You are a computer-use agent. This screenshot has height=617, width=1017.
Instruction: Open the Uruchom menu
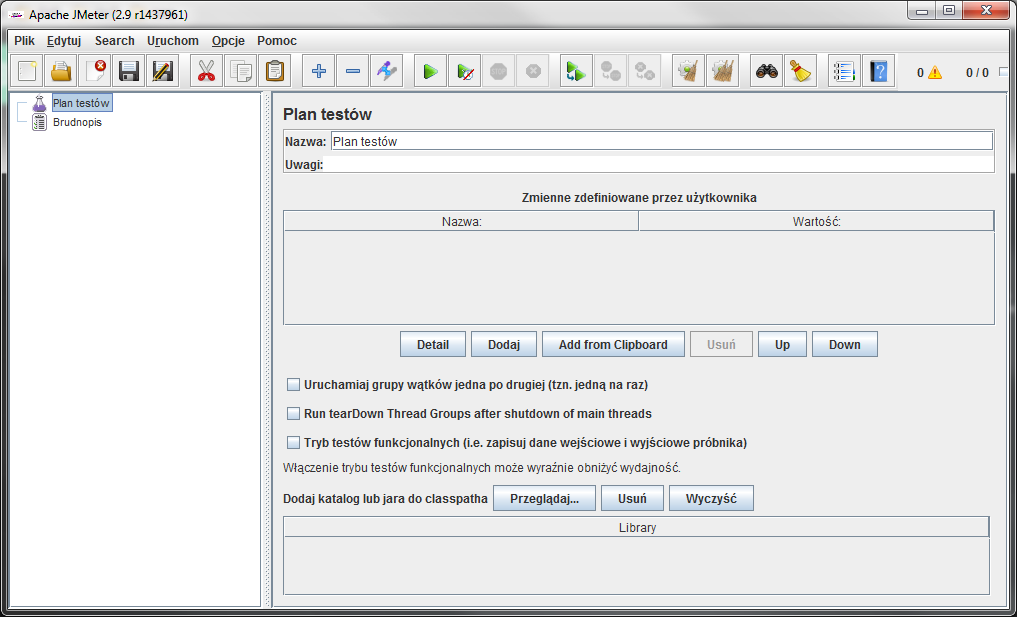click(173, 41)
